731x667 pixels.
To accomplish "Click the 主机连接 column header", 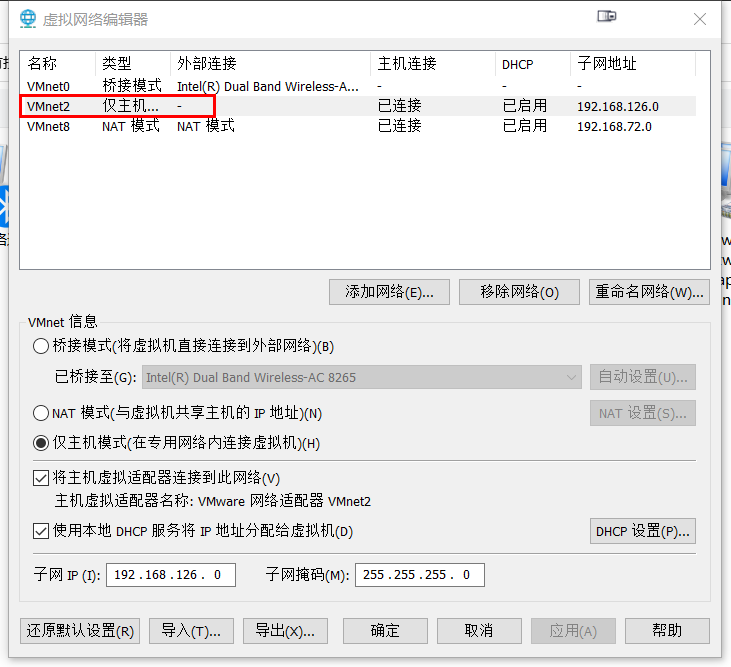I will (433, 63).
